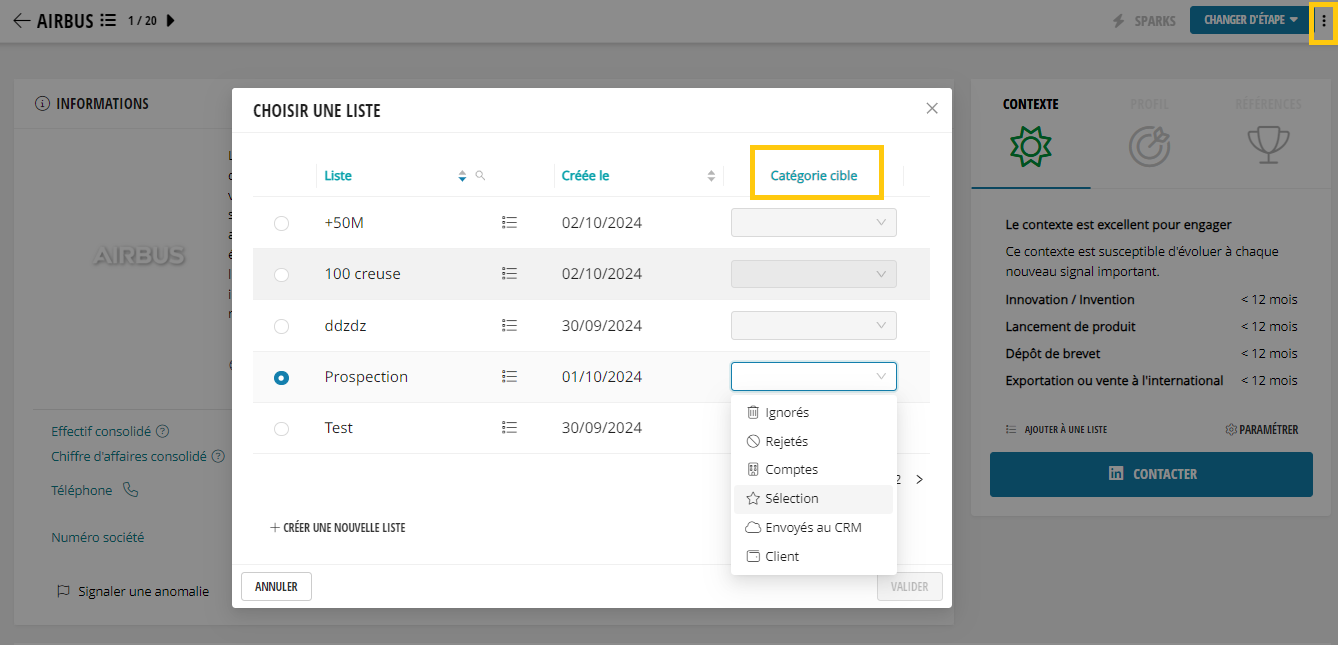Select the +50M list radio button
This screenshot has height=645, width=1338.
pos(281,223)
